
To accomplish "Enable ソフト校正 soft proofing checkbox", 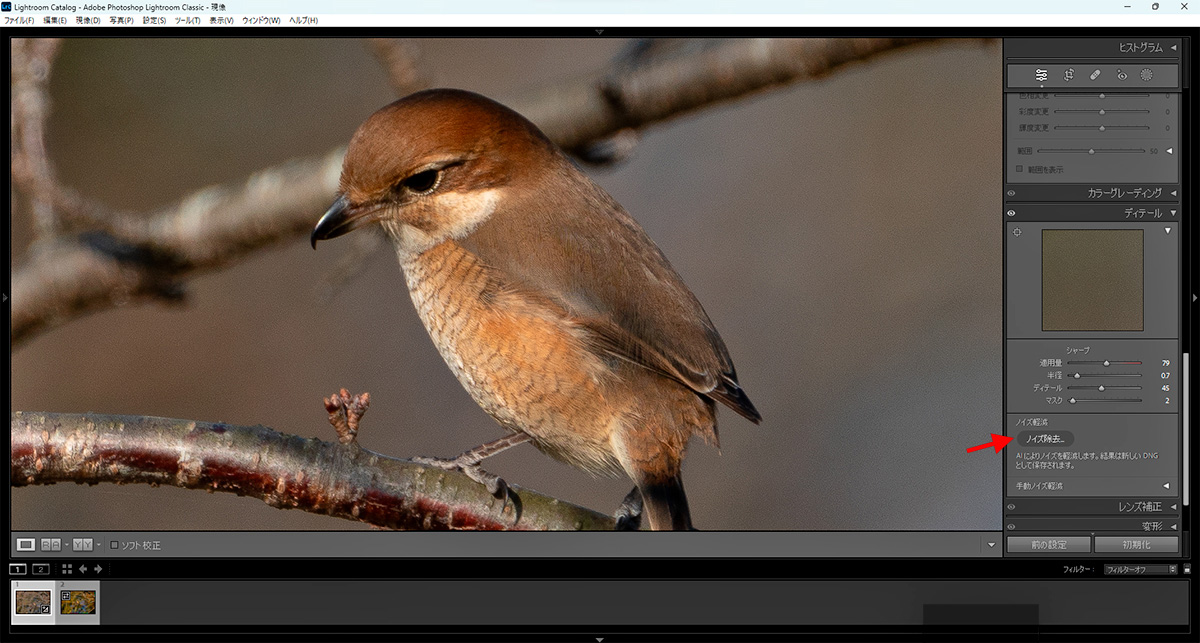I will [115, 545].
